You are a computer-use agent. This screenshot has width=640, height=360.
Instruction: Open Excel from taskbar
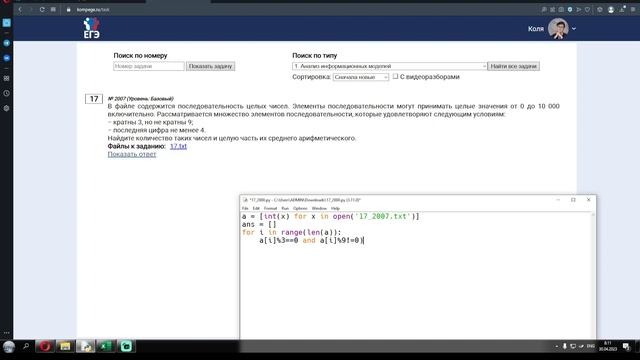tap(105, 347)
